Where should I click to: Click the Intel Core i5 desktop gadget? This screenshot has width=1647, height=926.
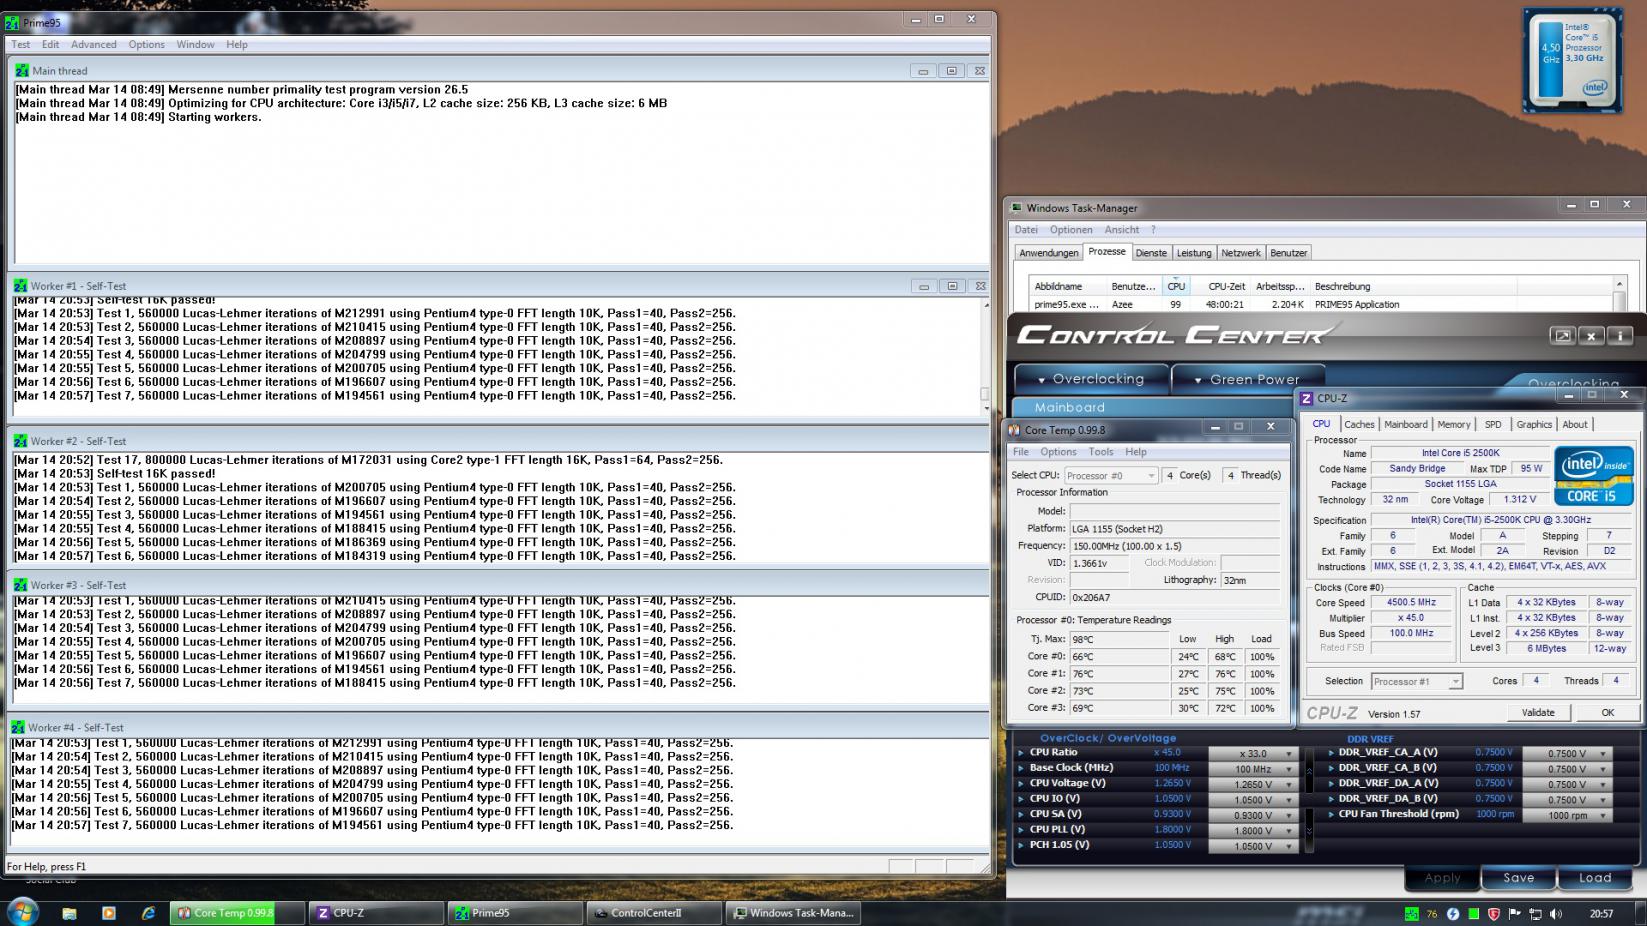point(1573,60)
